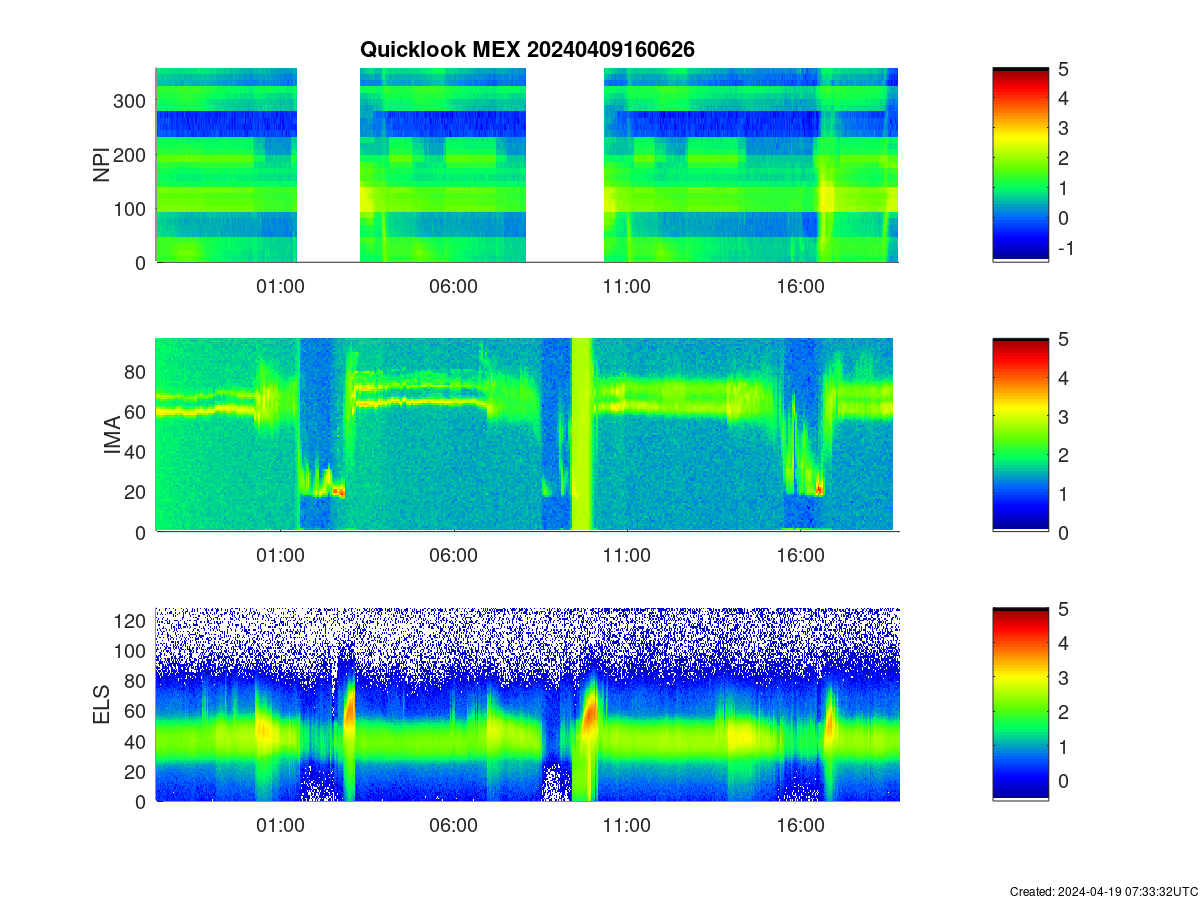1200x900 pixels.
Task: Click the "3" label on the NPI colorbar
Action: (1063, 128)
